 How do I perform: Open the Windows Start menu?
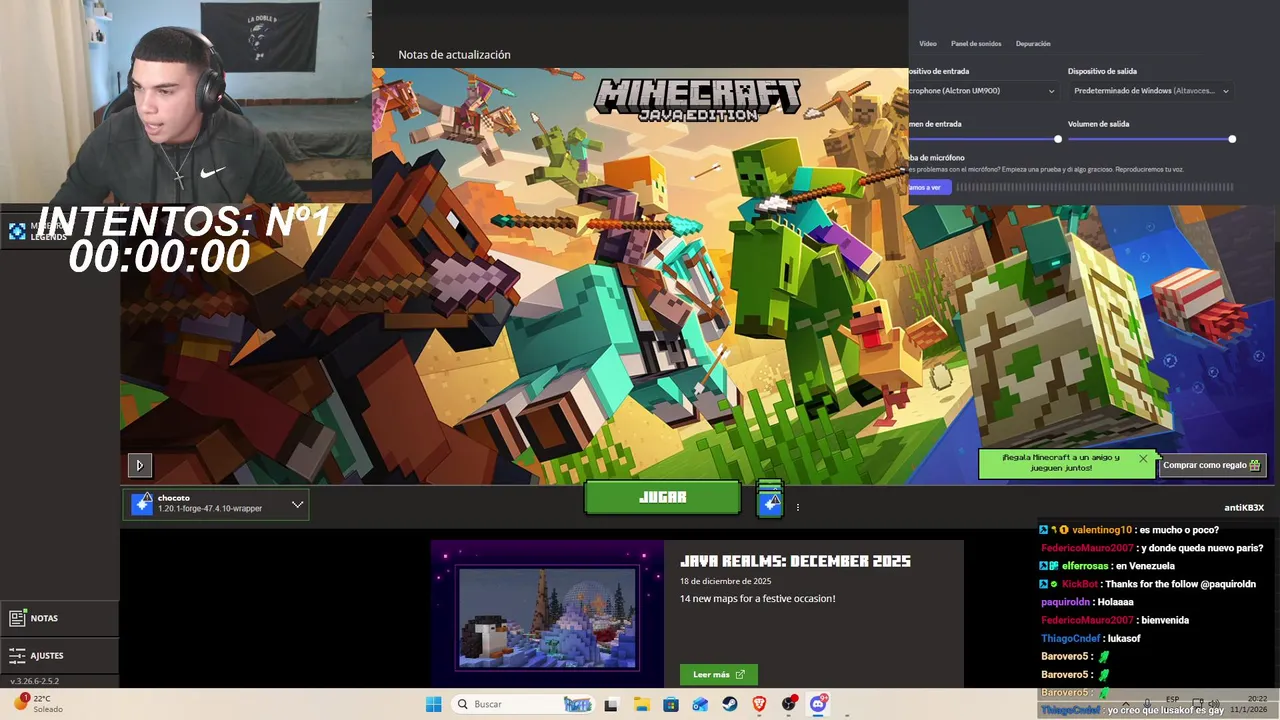click(x=433, y=704)
